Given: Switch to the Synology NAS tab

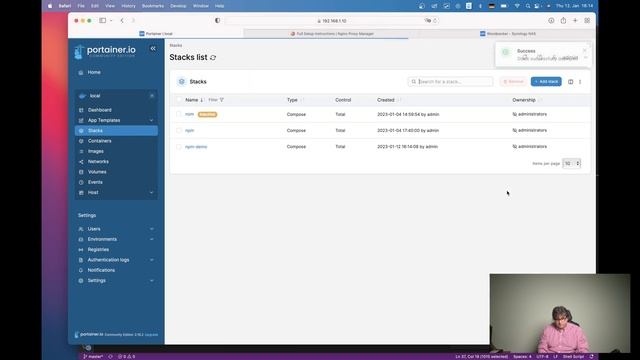Looking at the screenshot, I should [508, 34].
